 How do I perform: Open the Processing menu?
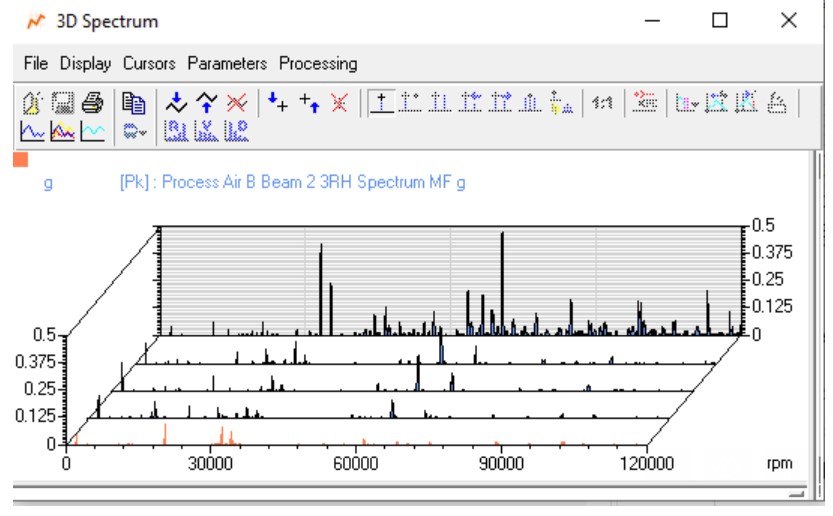(317, 63)
